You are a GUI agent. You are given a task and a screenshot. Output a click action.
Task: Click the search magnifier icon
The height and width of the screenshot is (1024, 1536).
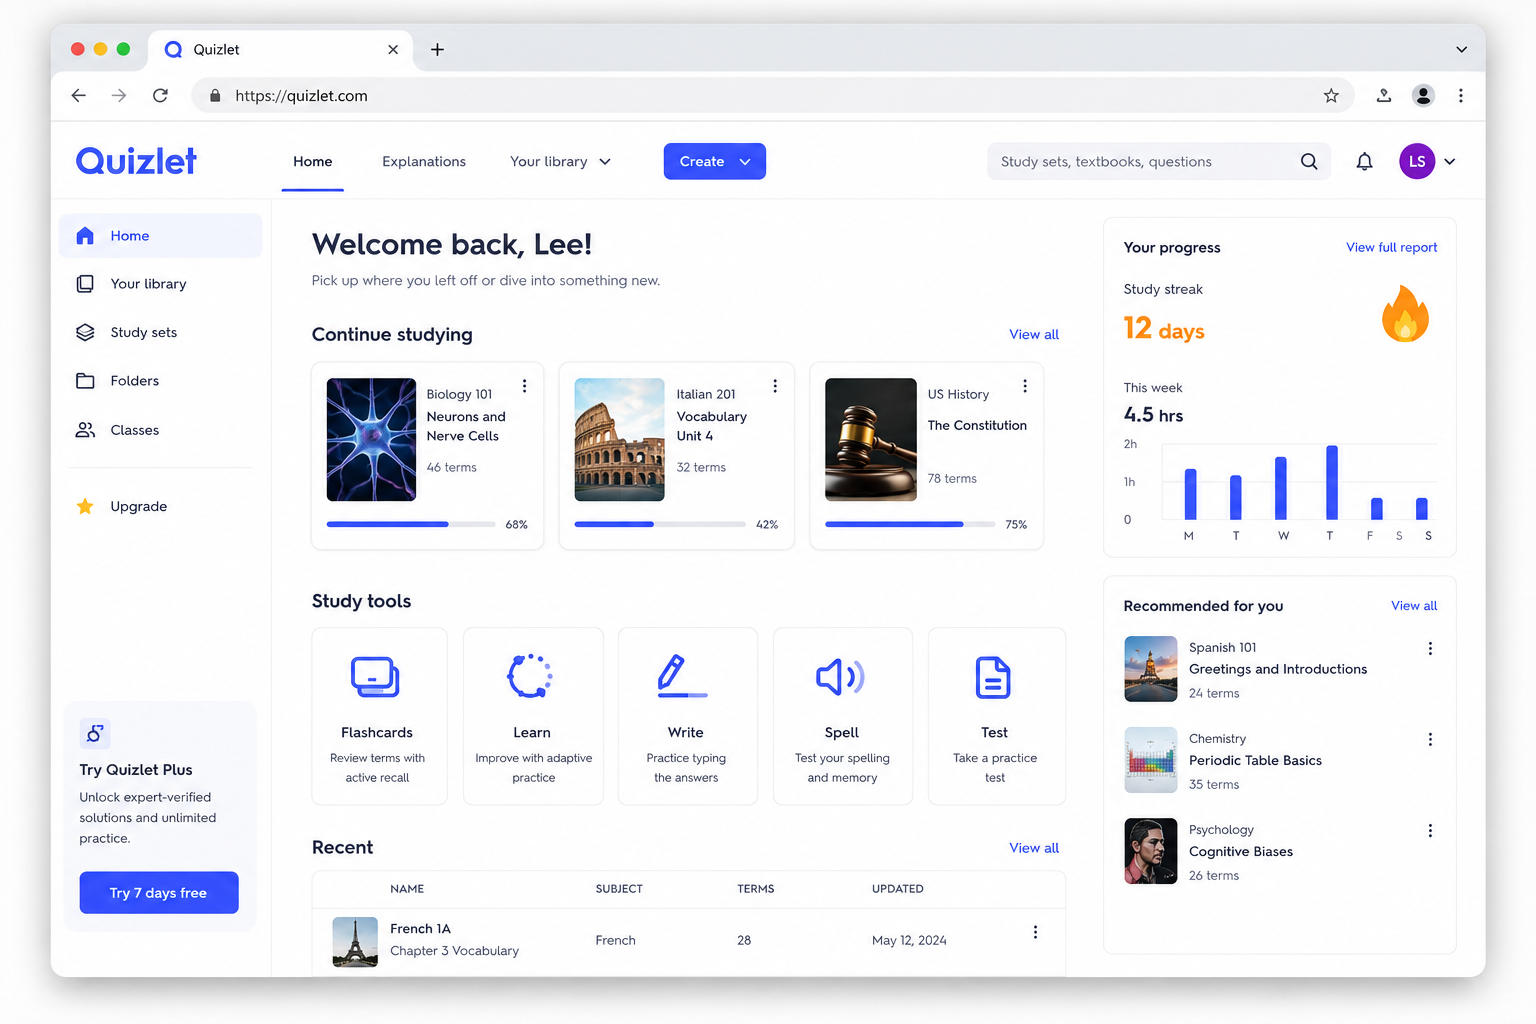(x=1309, y=162)
